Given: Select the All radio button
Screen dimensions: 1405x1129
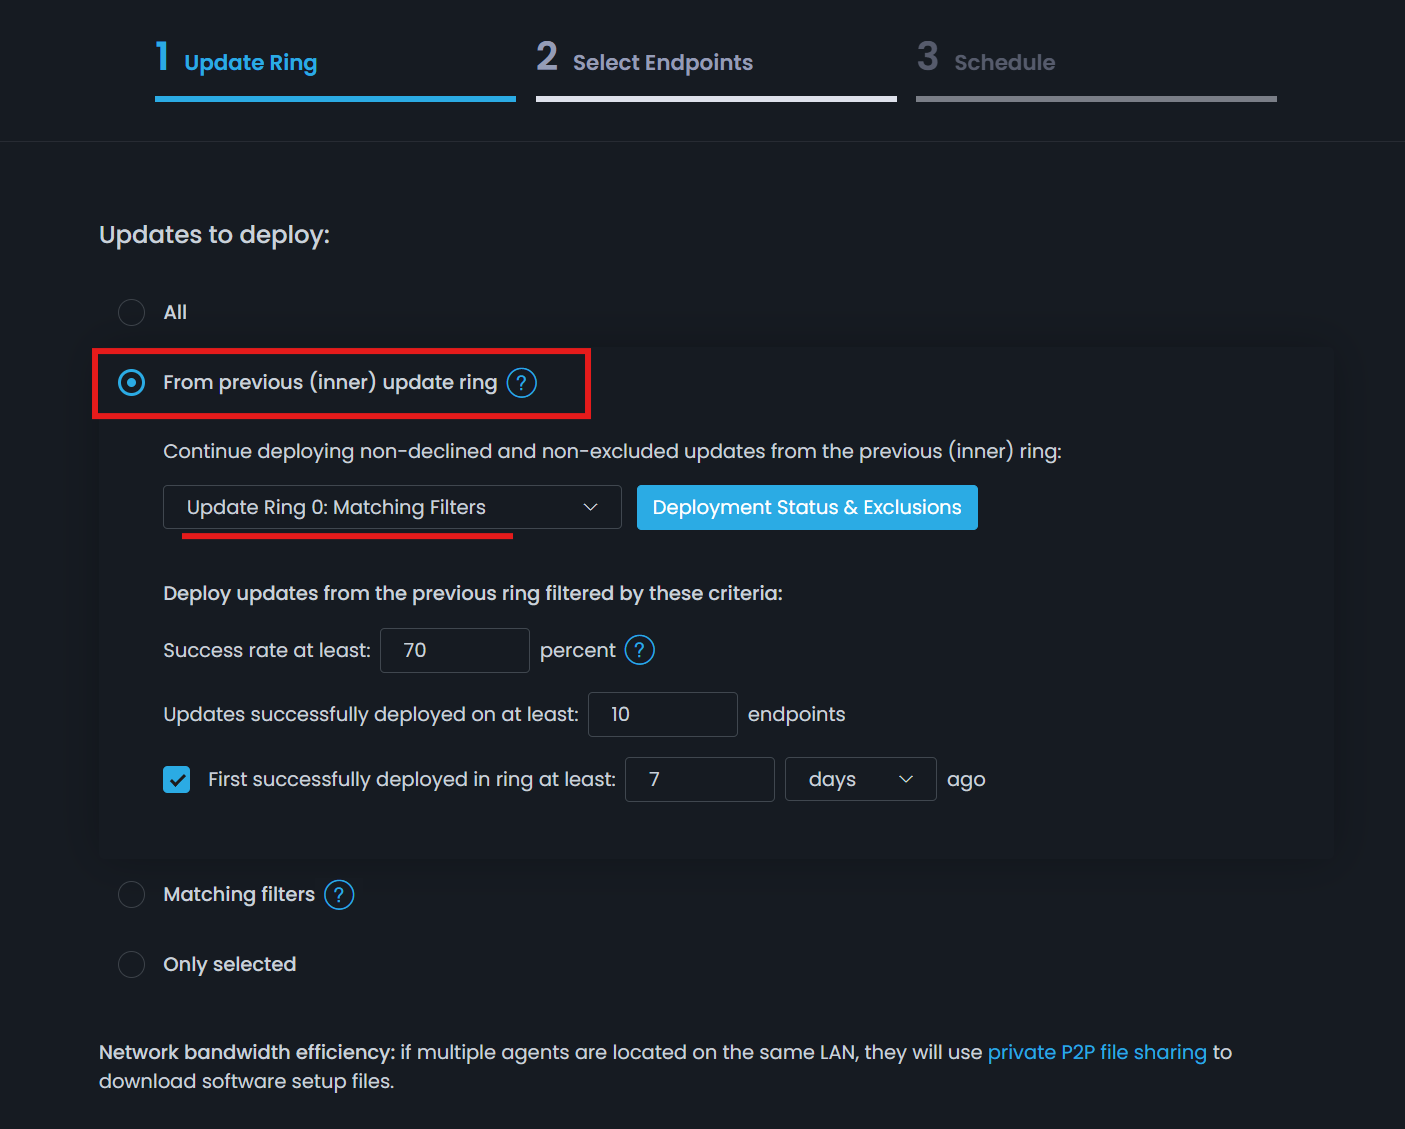Looking at the screenshot, I should click(x=131, y=312).
